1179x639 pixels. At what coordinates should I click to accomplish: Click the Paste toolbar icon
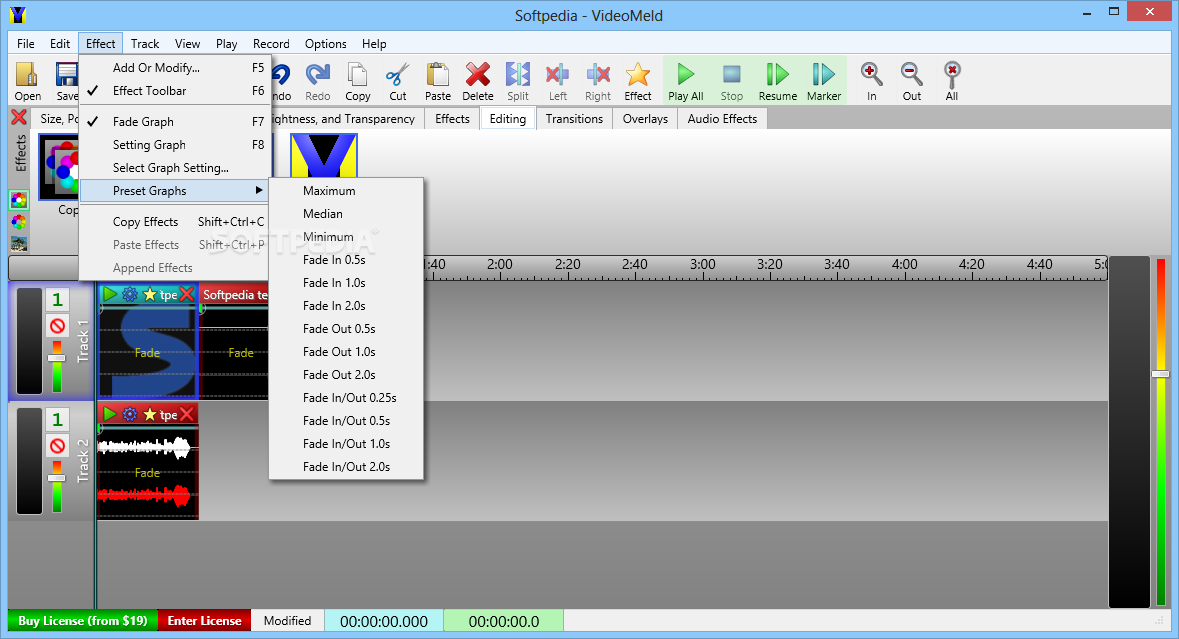point(438,81)
